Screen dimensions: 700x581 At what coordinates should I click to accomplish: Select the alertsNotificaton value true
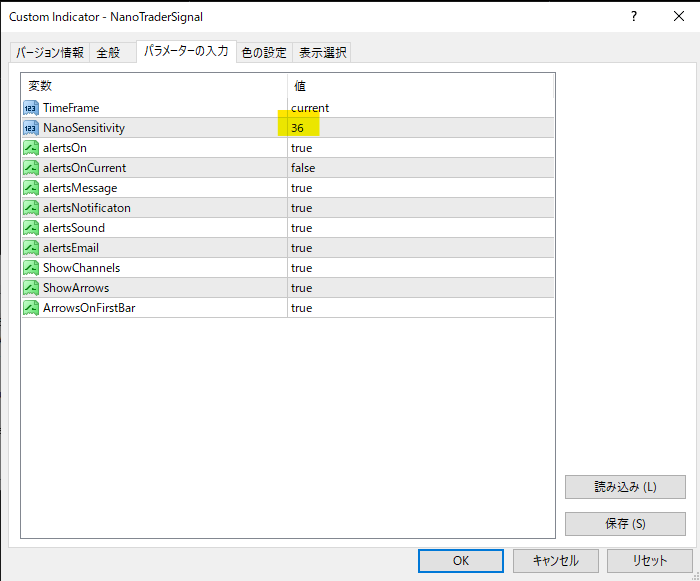(301, 208)
